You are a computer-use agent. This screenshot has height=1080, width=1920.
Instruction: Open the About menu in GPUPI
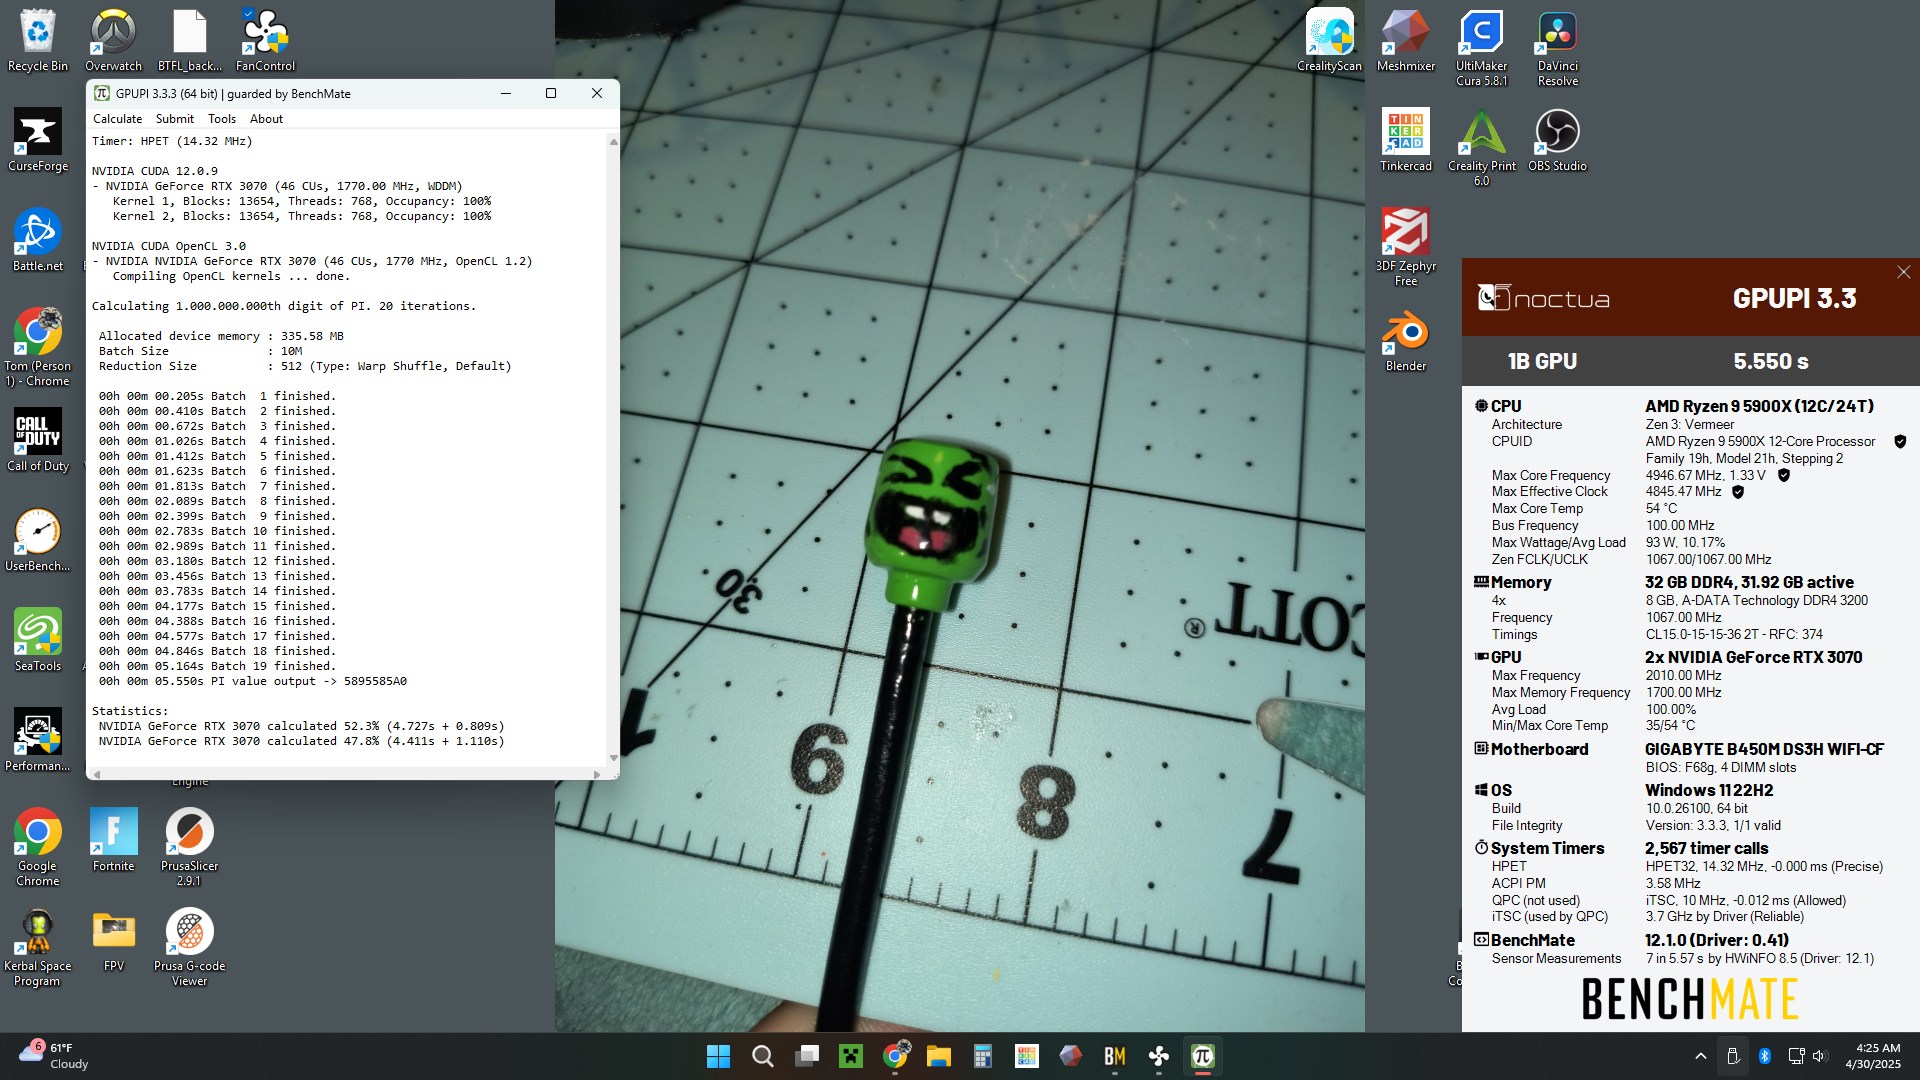pos(266,118)
